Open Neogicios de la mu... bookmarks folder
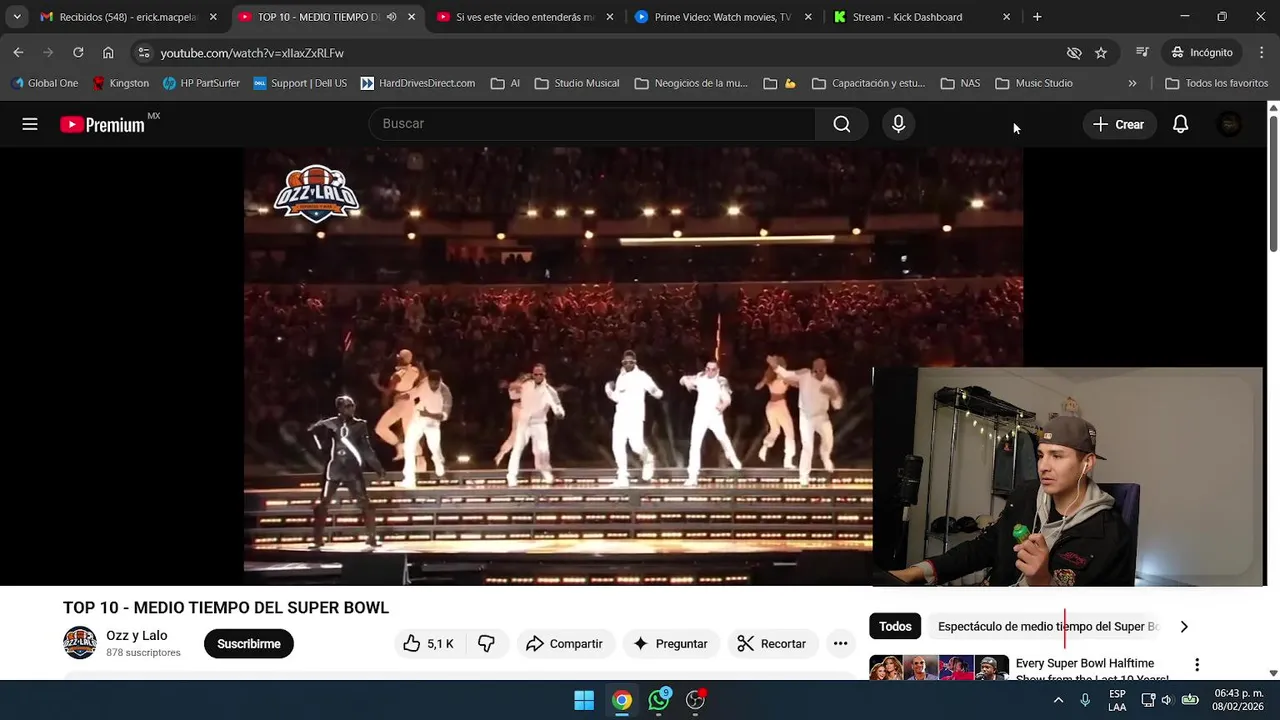This screenshot has height=720, width=1280. click(x=691, y=83)
